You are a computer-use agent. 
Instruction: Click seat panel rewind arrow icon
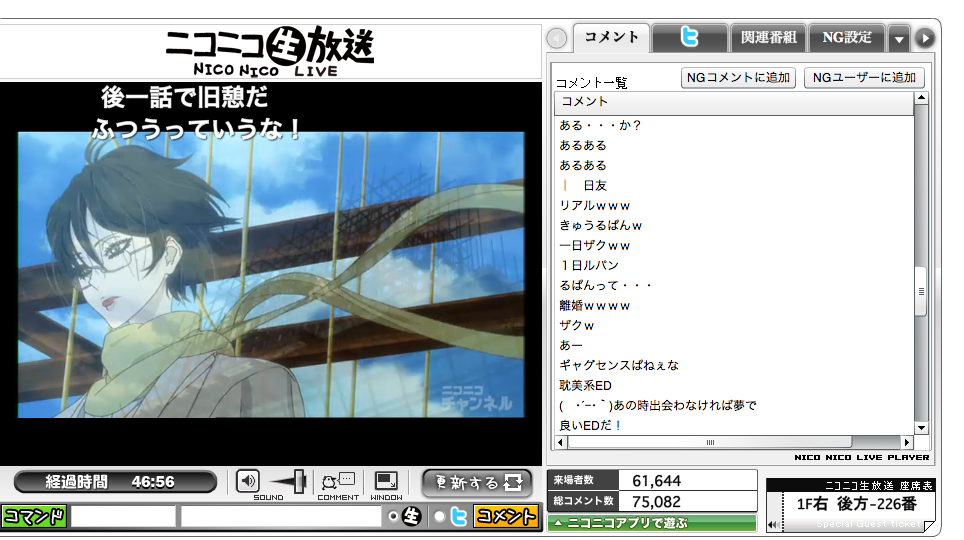pyautogui.click(x=773, y=525)
